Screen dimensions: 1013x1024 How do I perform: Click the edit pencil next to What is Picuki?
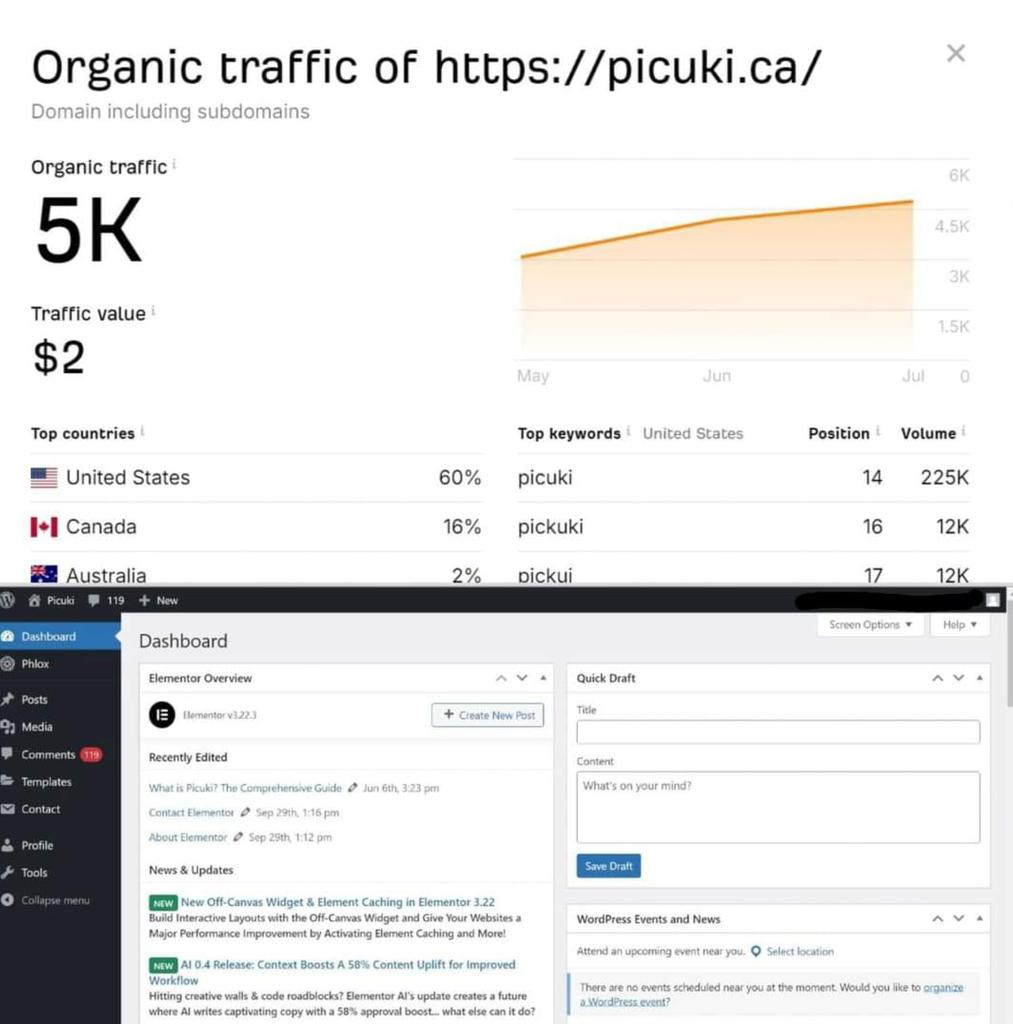[x=353, y=788]
